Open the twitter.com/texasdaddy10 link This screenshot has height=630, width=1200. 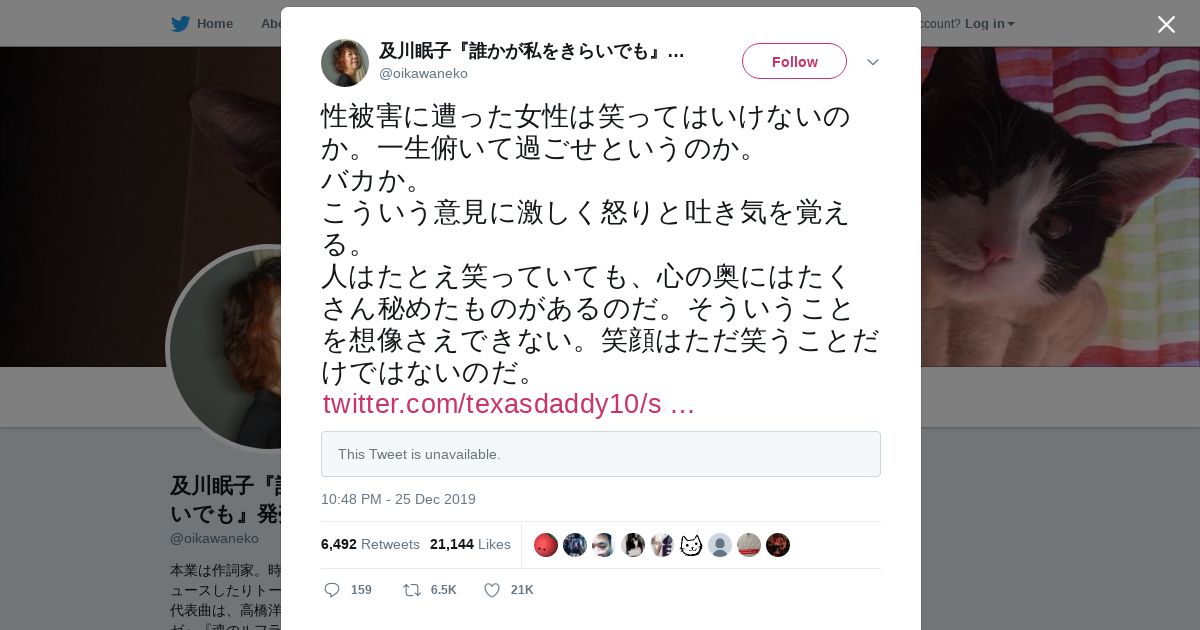508,404
